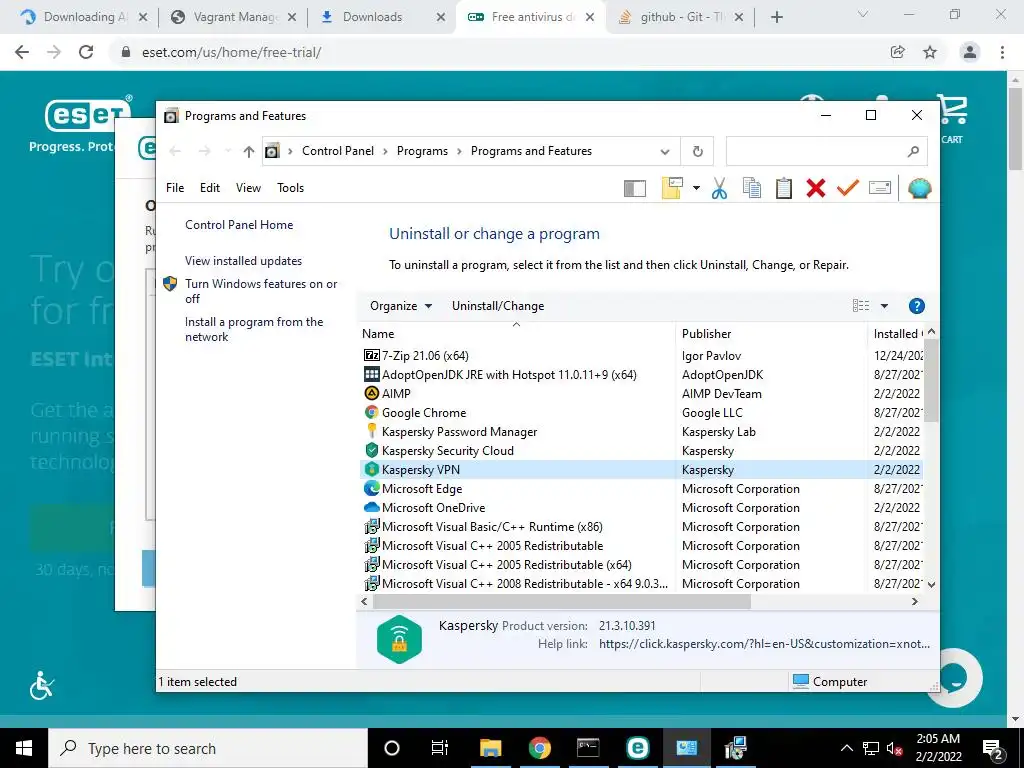This screenshot has height=768, width=1024.
Task: Click the Windows taskbar search box
Action: (x=208, y=748)
